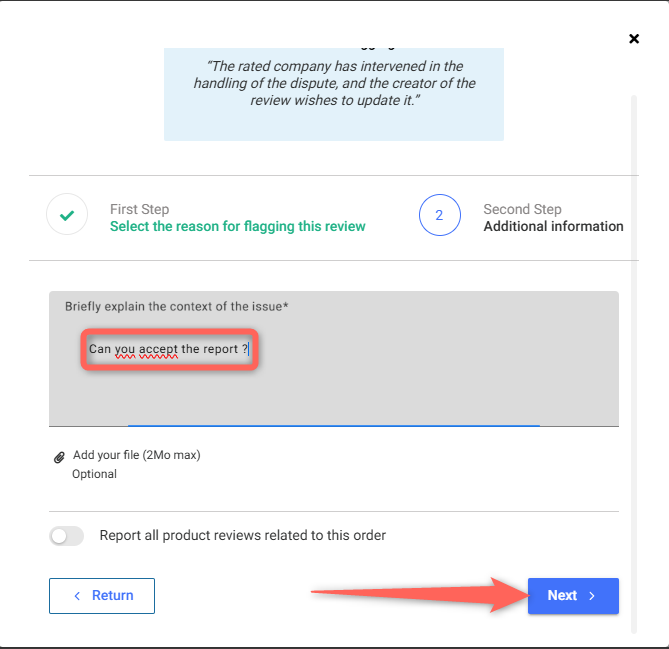The width and height of the screenshot is (669, 649).
Task: Toggle Report all product reviews switch
Action: [x=66, y=536]
